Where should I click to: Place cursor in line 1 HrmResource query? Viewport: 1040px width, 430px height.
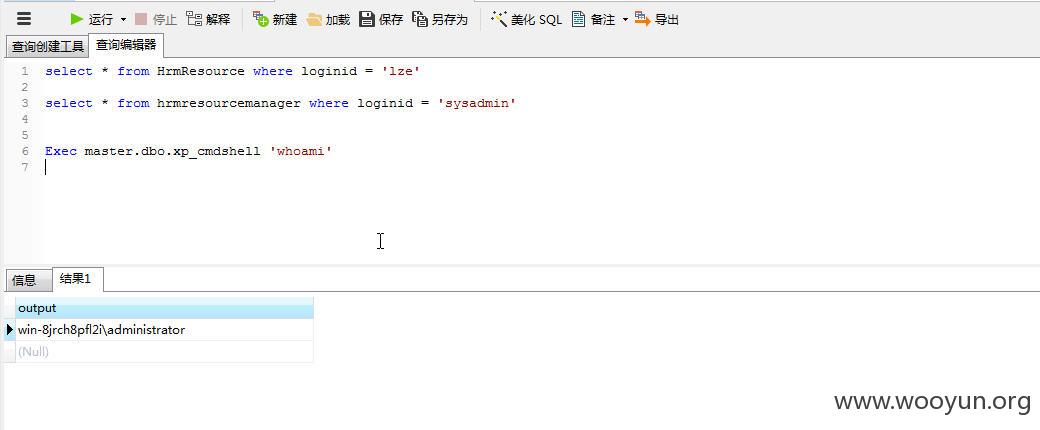[x=233, y=71]
